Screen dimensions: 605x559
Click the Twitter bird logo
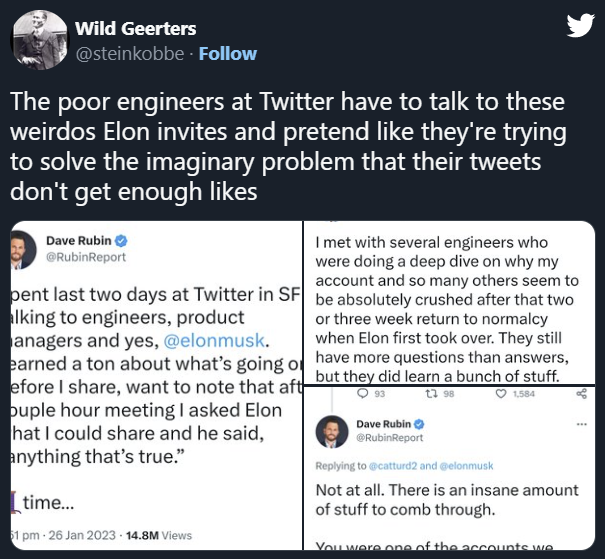580,28
